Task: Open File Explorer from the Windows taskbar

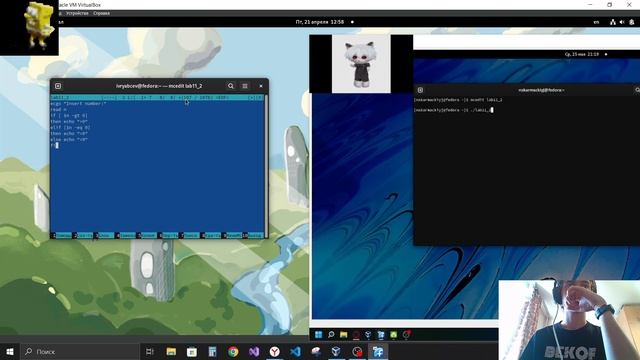Action: pos(171,351)
